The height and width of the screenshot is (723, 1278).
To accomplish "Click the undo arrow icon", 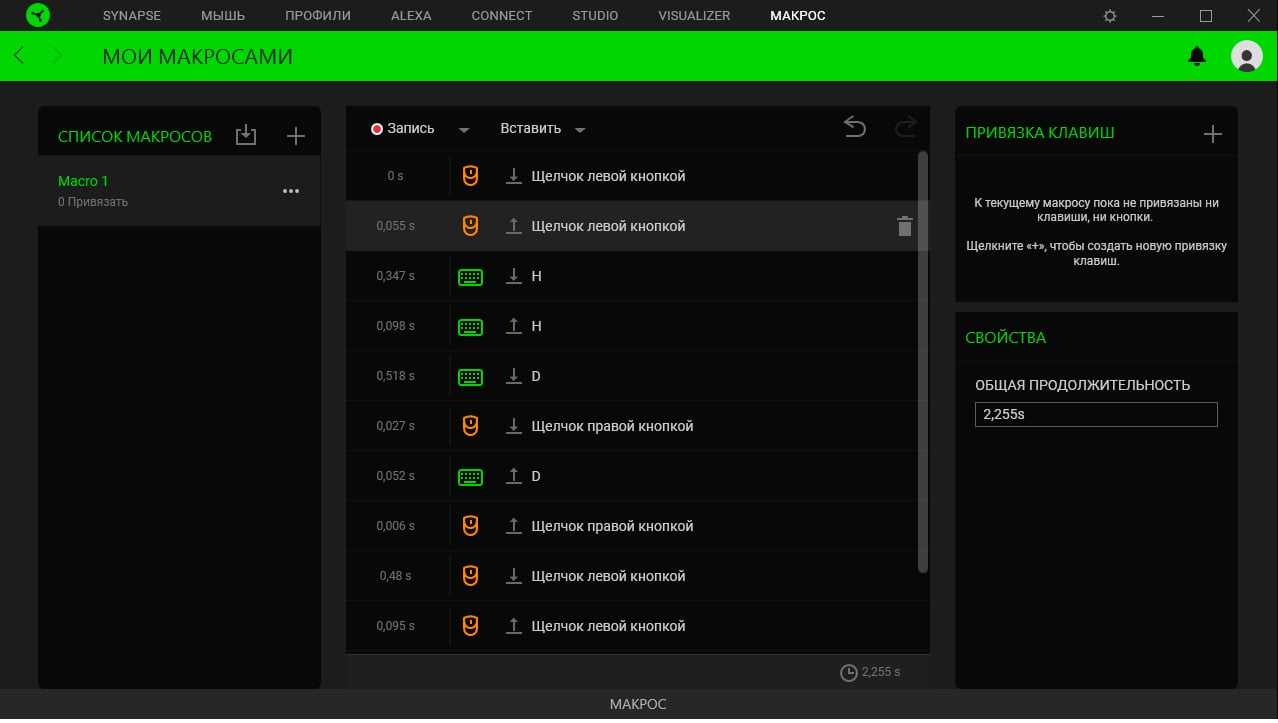I will pos(854,127).
